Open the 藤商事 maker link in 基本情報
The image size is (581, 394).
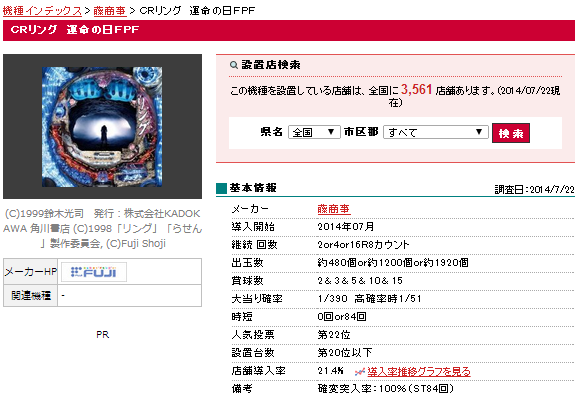click(333, 209)
